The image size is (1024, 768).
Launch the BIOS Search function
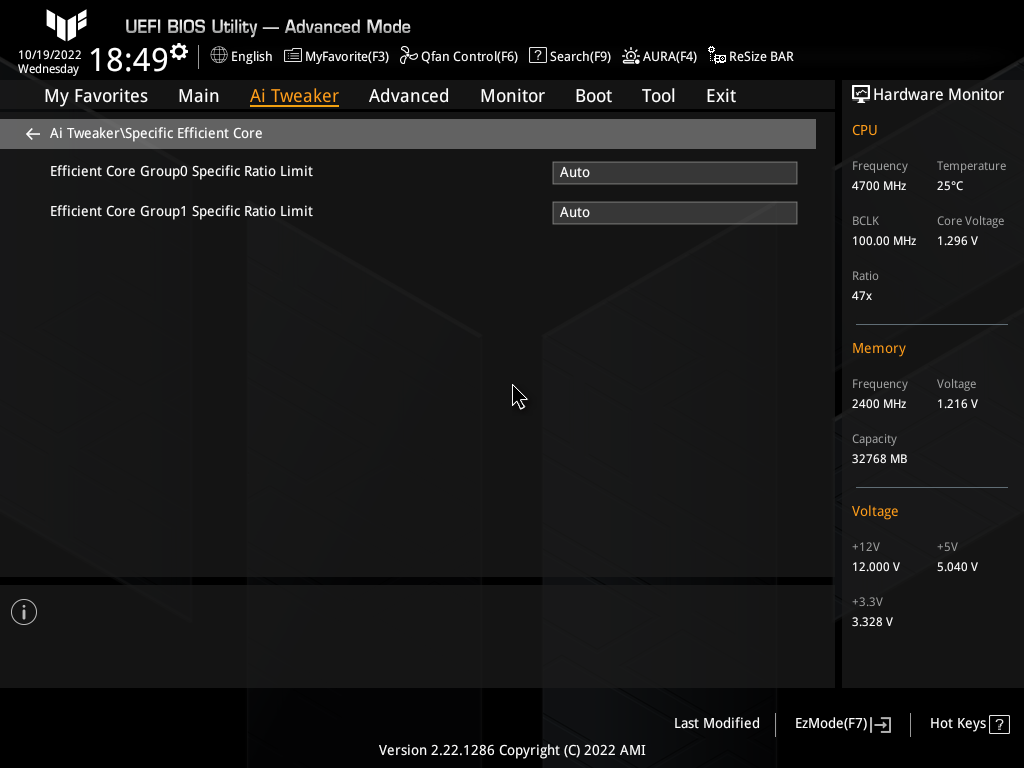tap(569, 56)
